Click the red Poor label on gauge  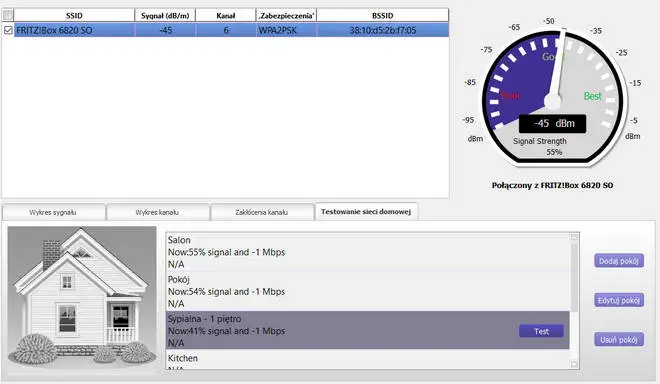point(510,96)
